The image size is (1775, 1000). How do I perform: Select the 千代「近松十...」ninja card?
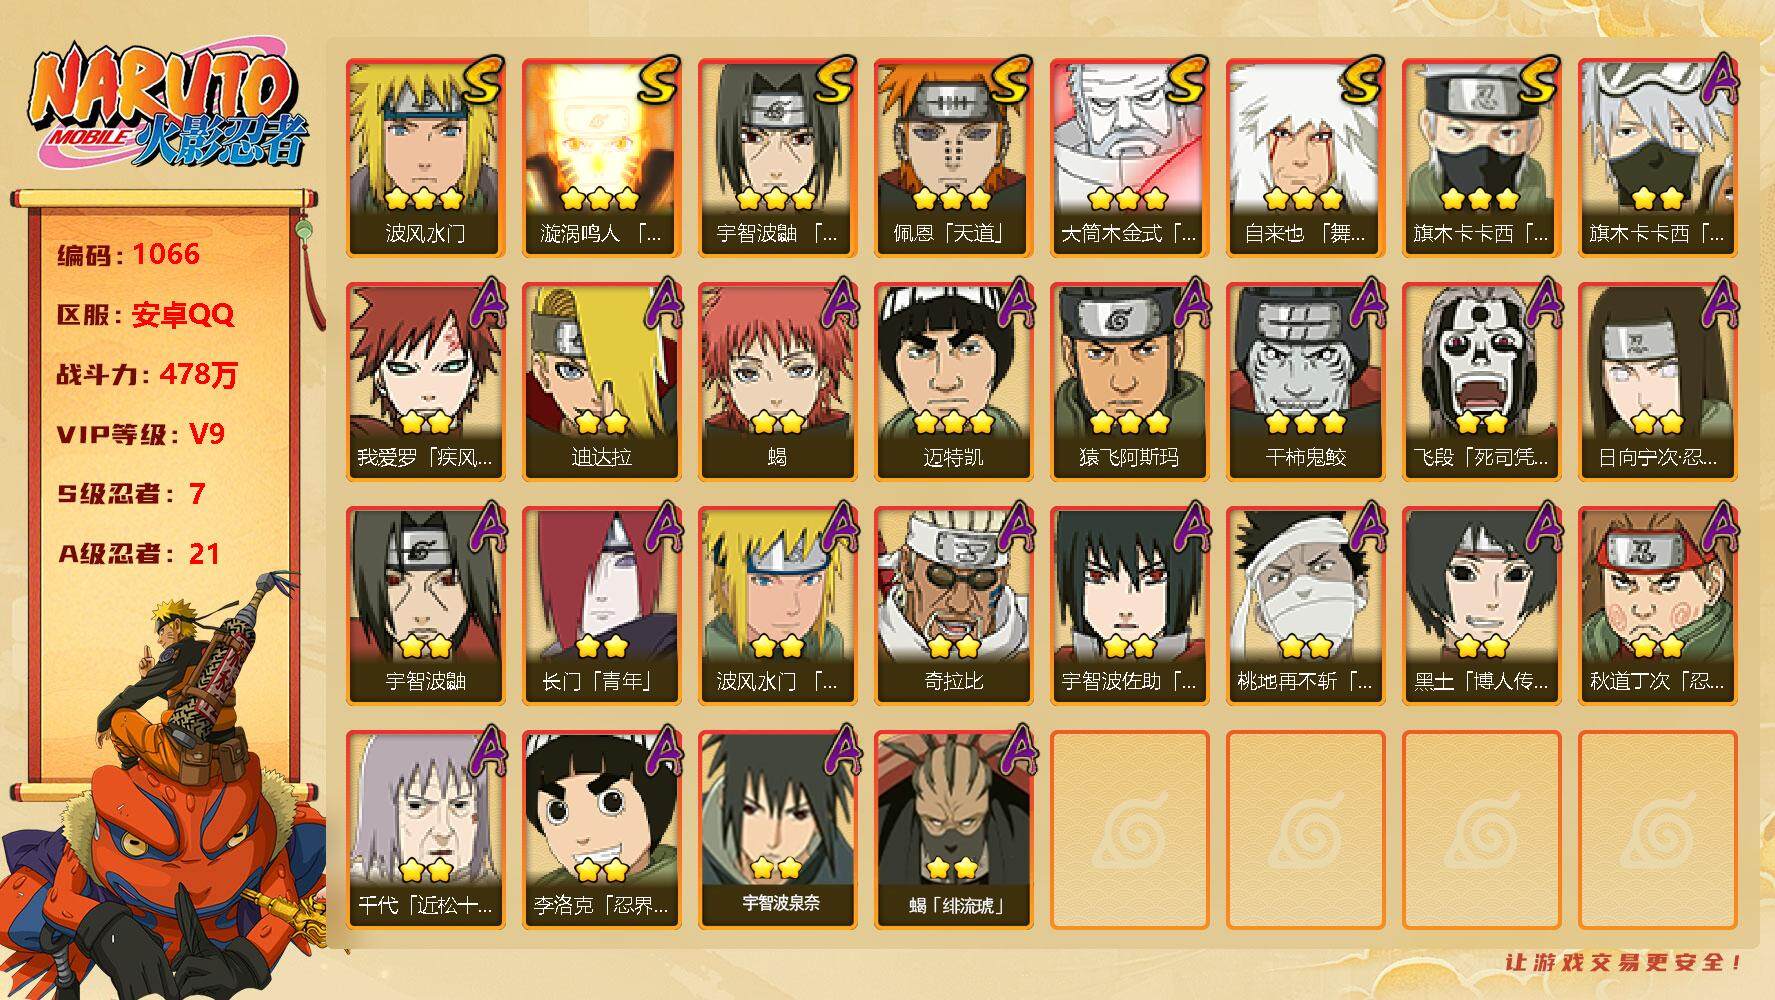click(x=425, y=830)
